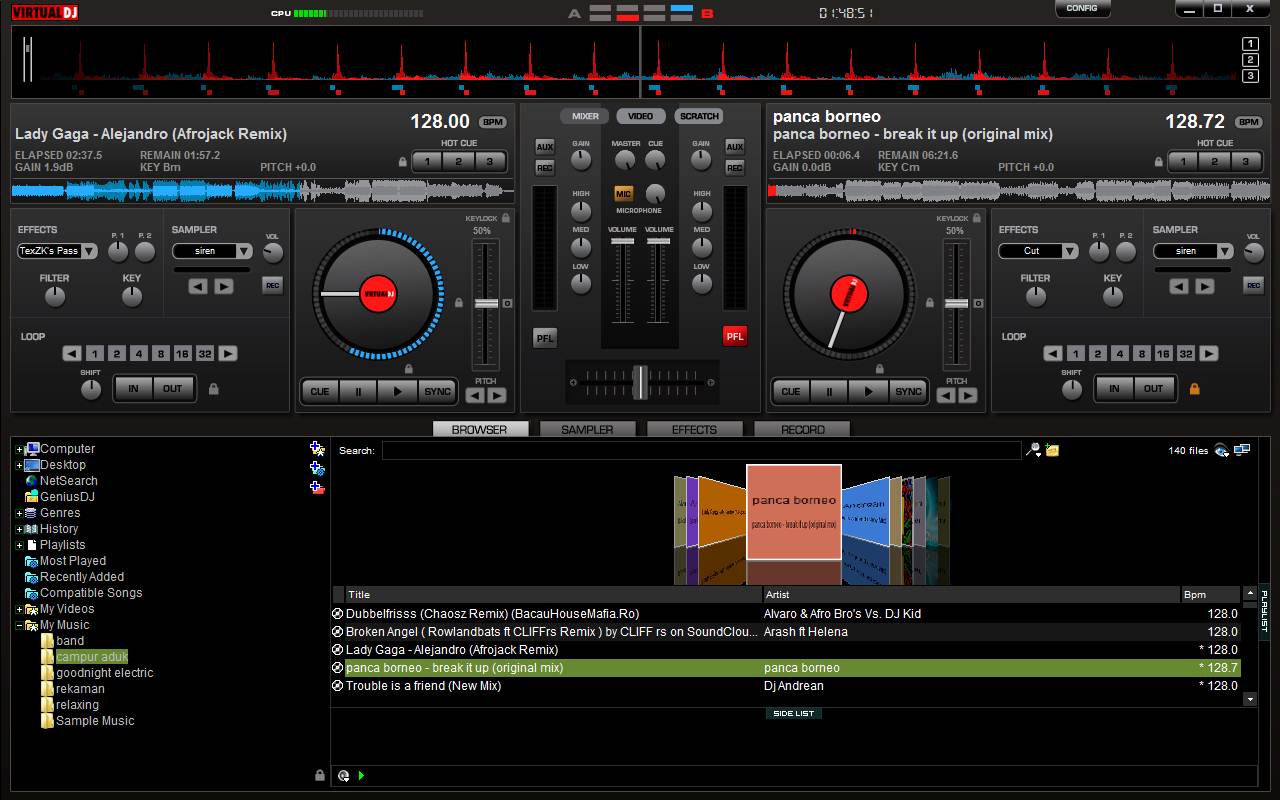Toggle right deck keylock padlock
Image resolution: width=1280 pixels, height=800 pixels.
pos(976,218)
